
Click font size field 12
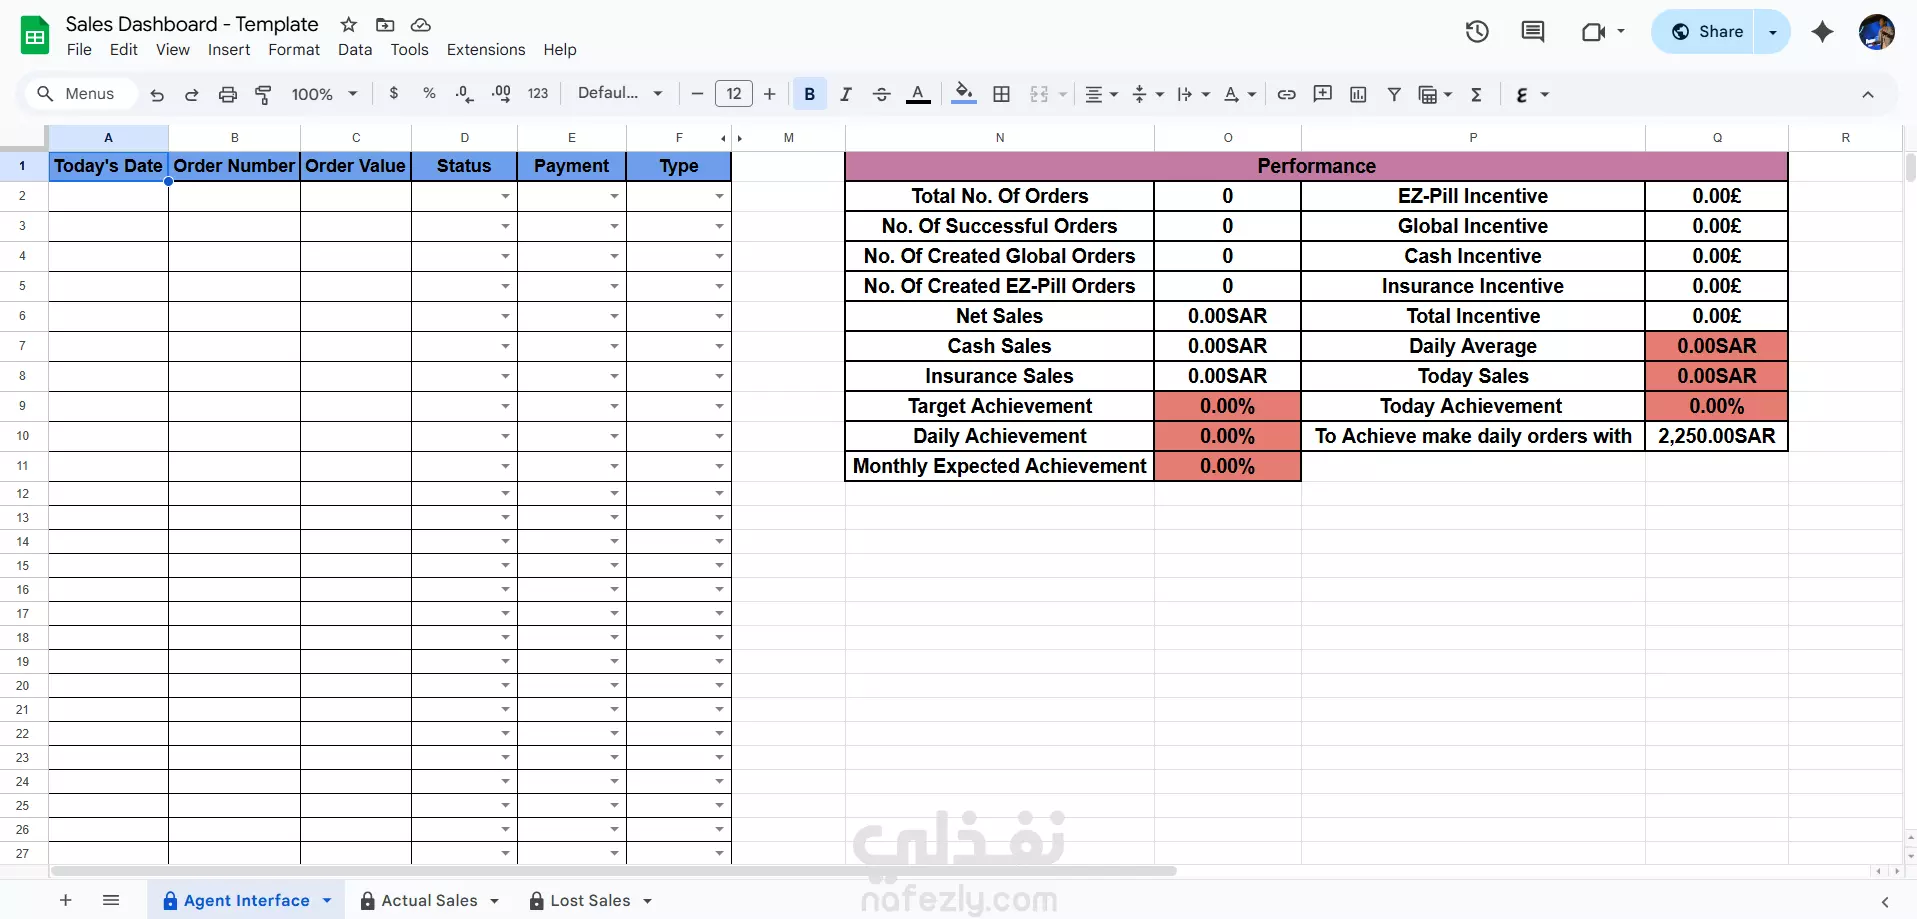click(x=734, y=94)
